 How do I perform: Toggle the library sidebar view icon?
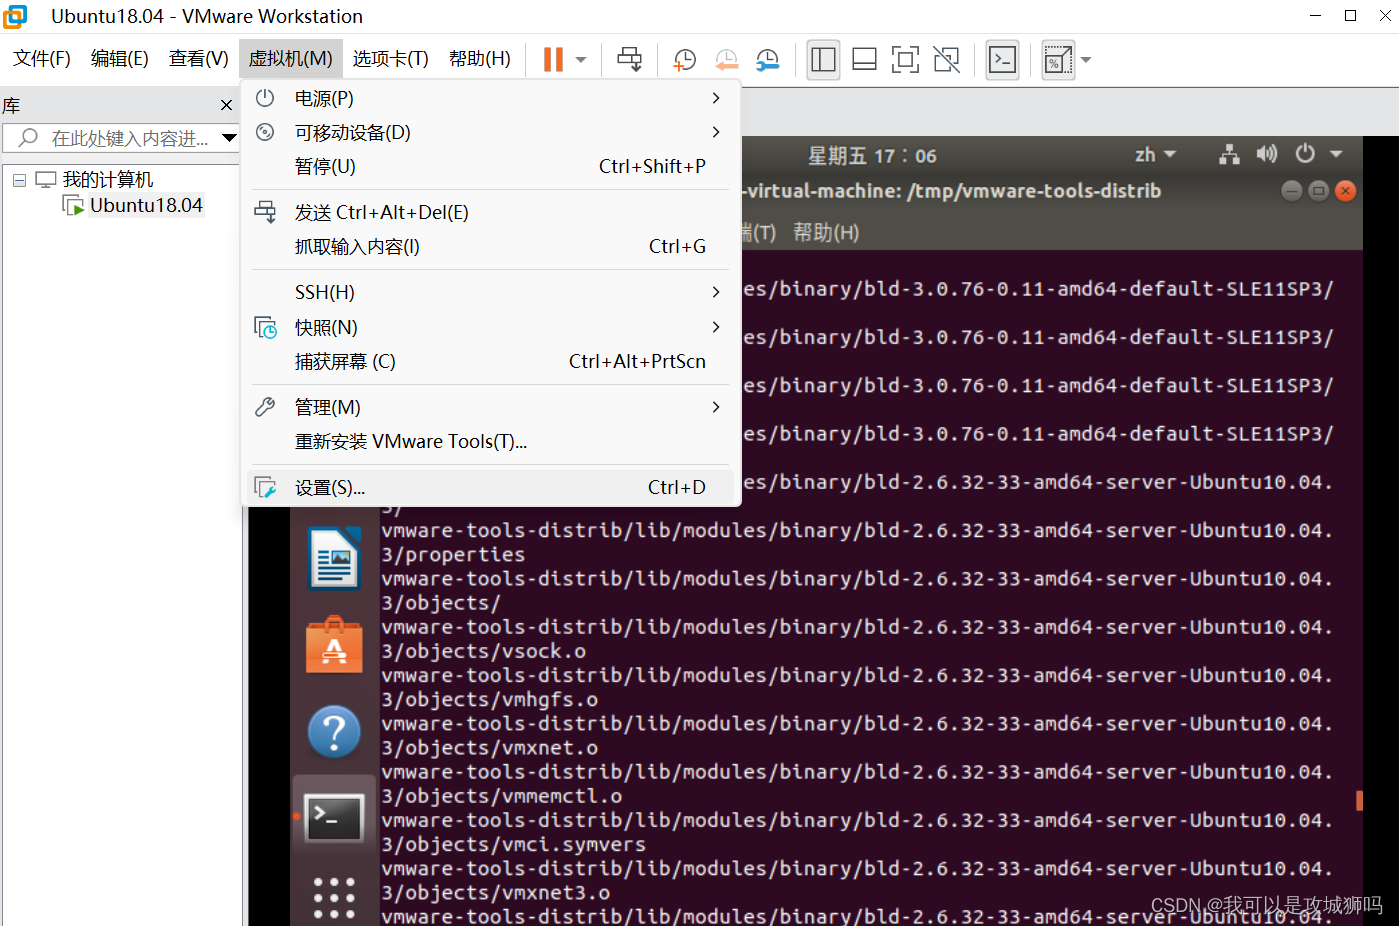pyautogui.click(x=823, y=60)
